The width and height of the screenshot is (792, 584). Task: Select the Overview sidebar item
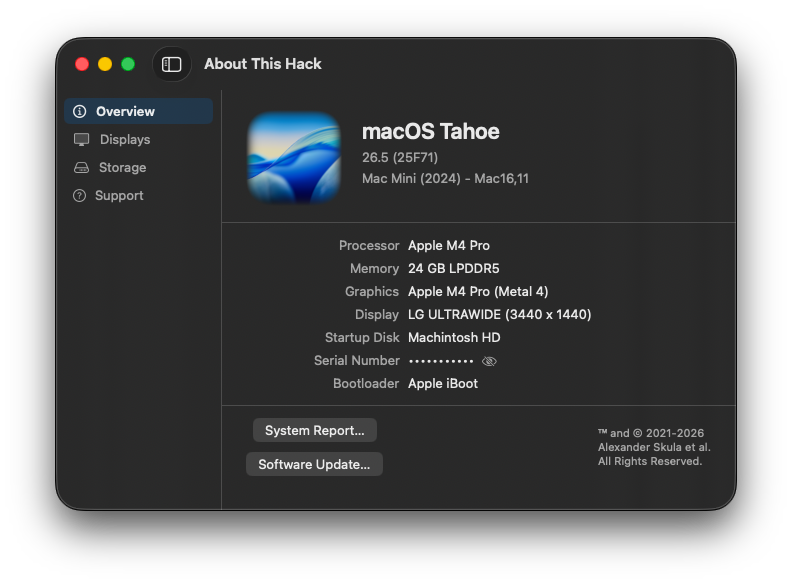[138, 111]
